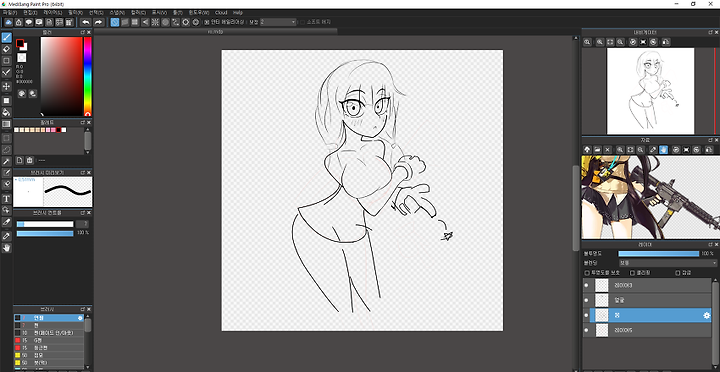
Task: Click highlighted hand icon in reference panel
Action: [x=663, y=150]
